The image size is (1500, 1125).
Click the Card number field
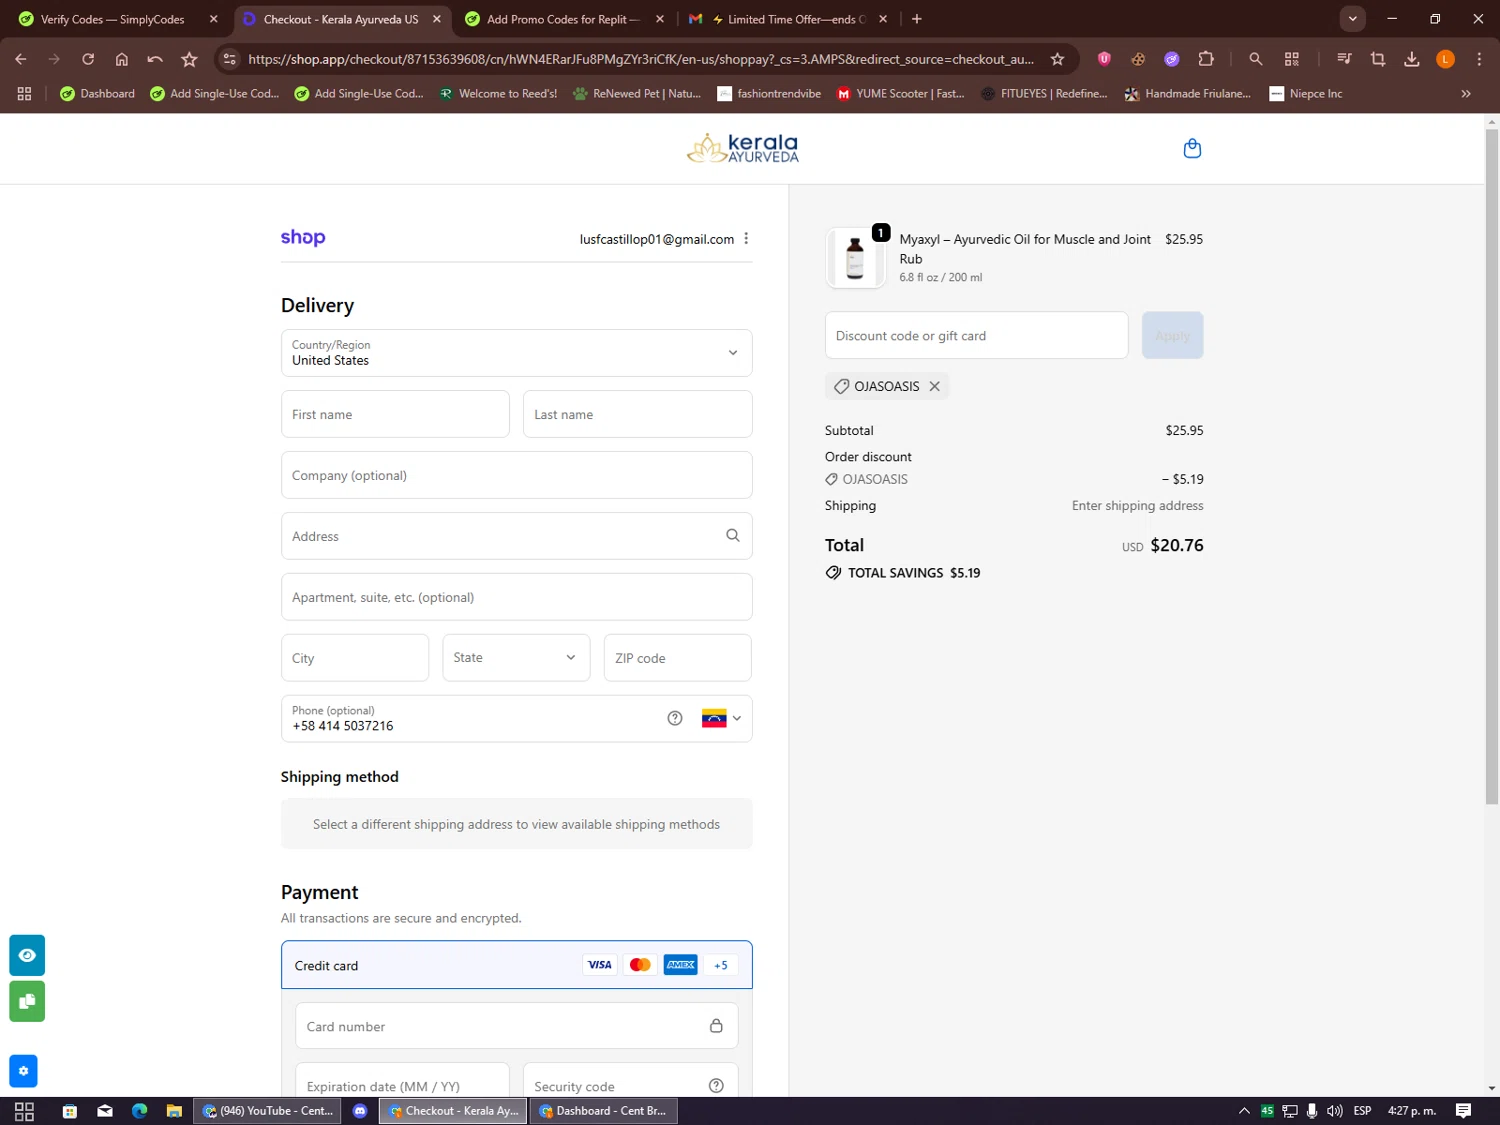point(516,1026)
